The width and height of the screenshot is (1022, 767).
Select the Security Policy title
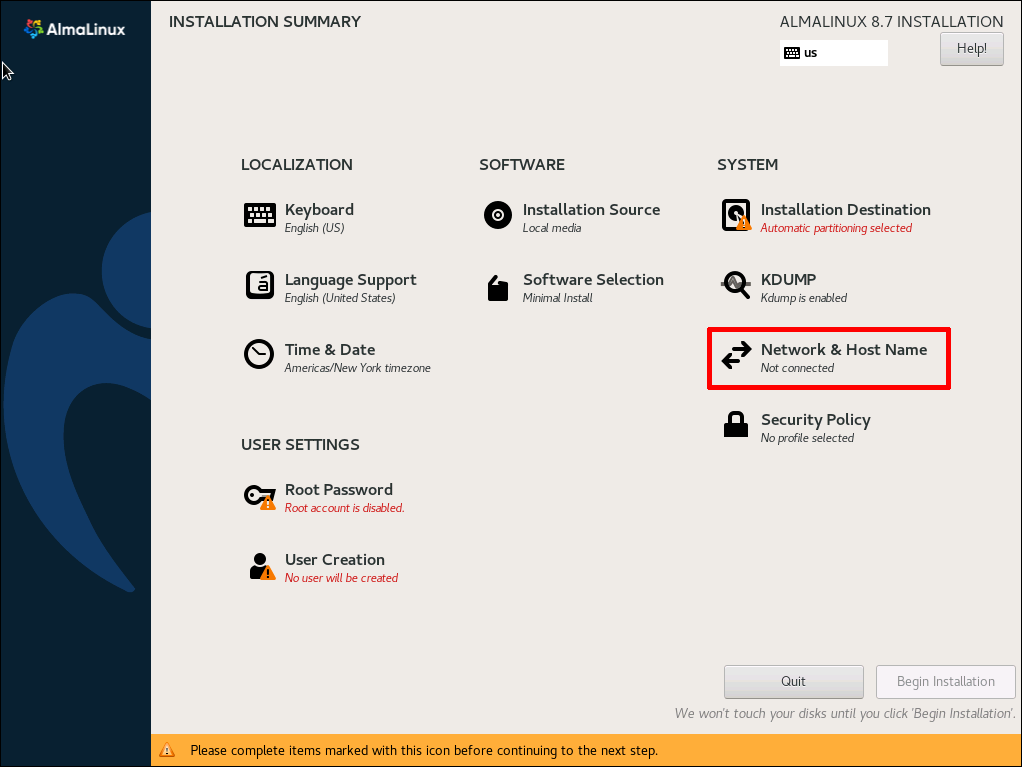click(815, 420)
